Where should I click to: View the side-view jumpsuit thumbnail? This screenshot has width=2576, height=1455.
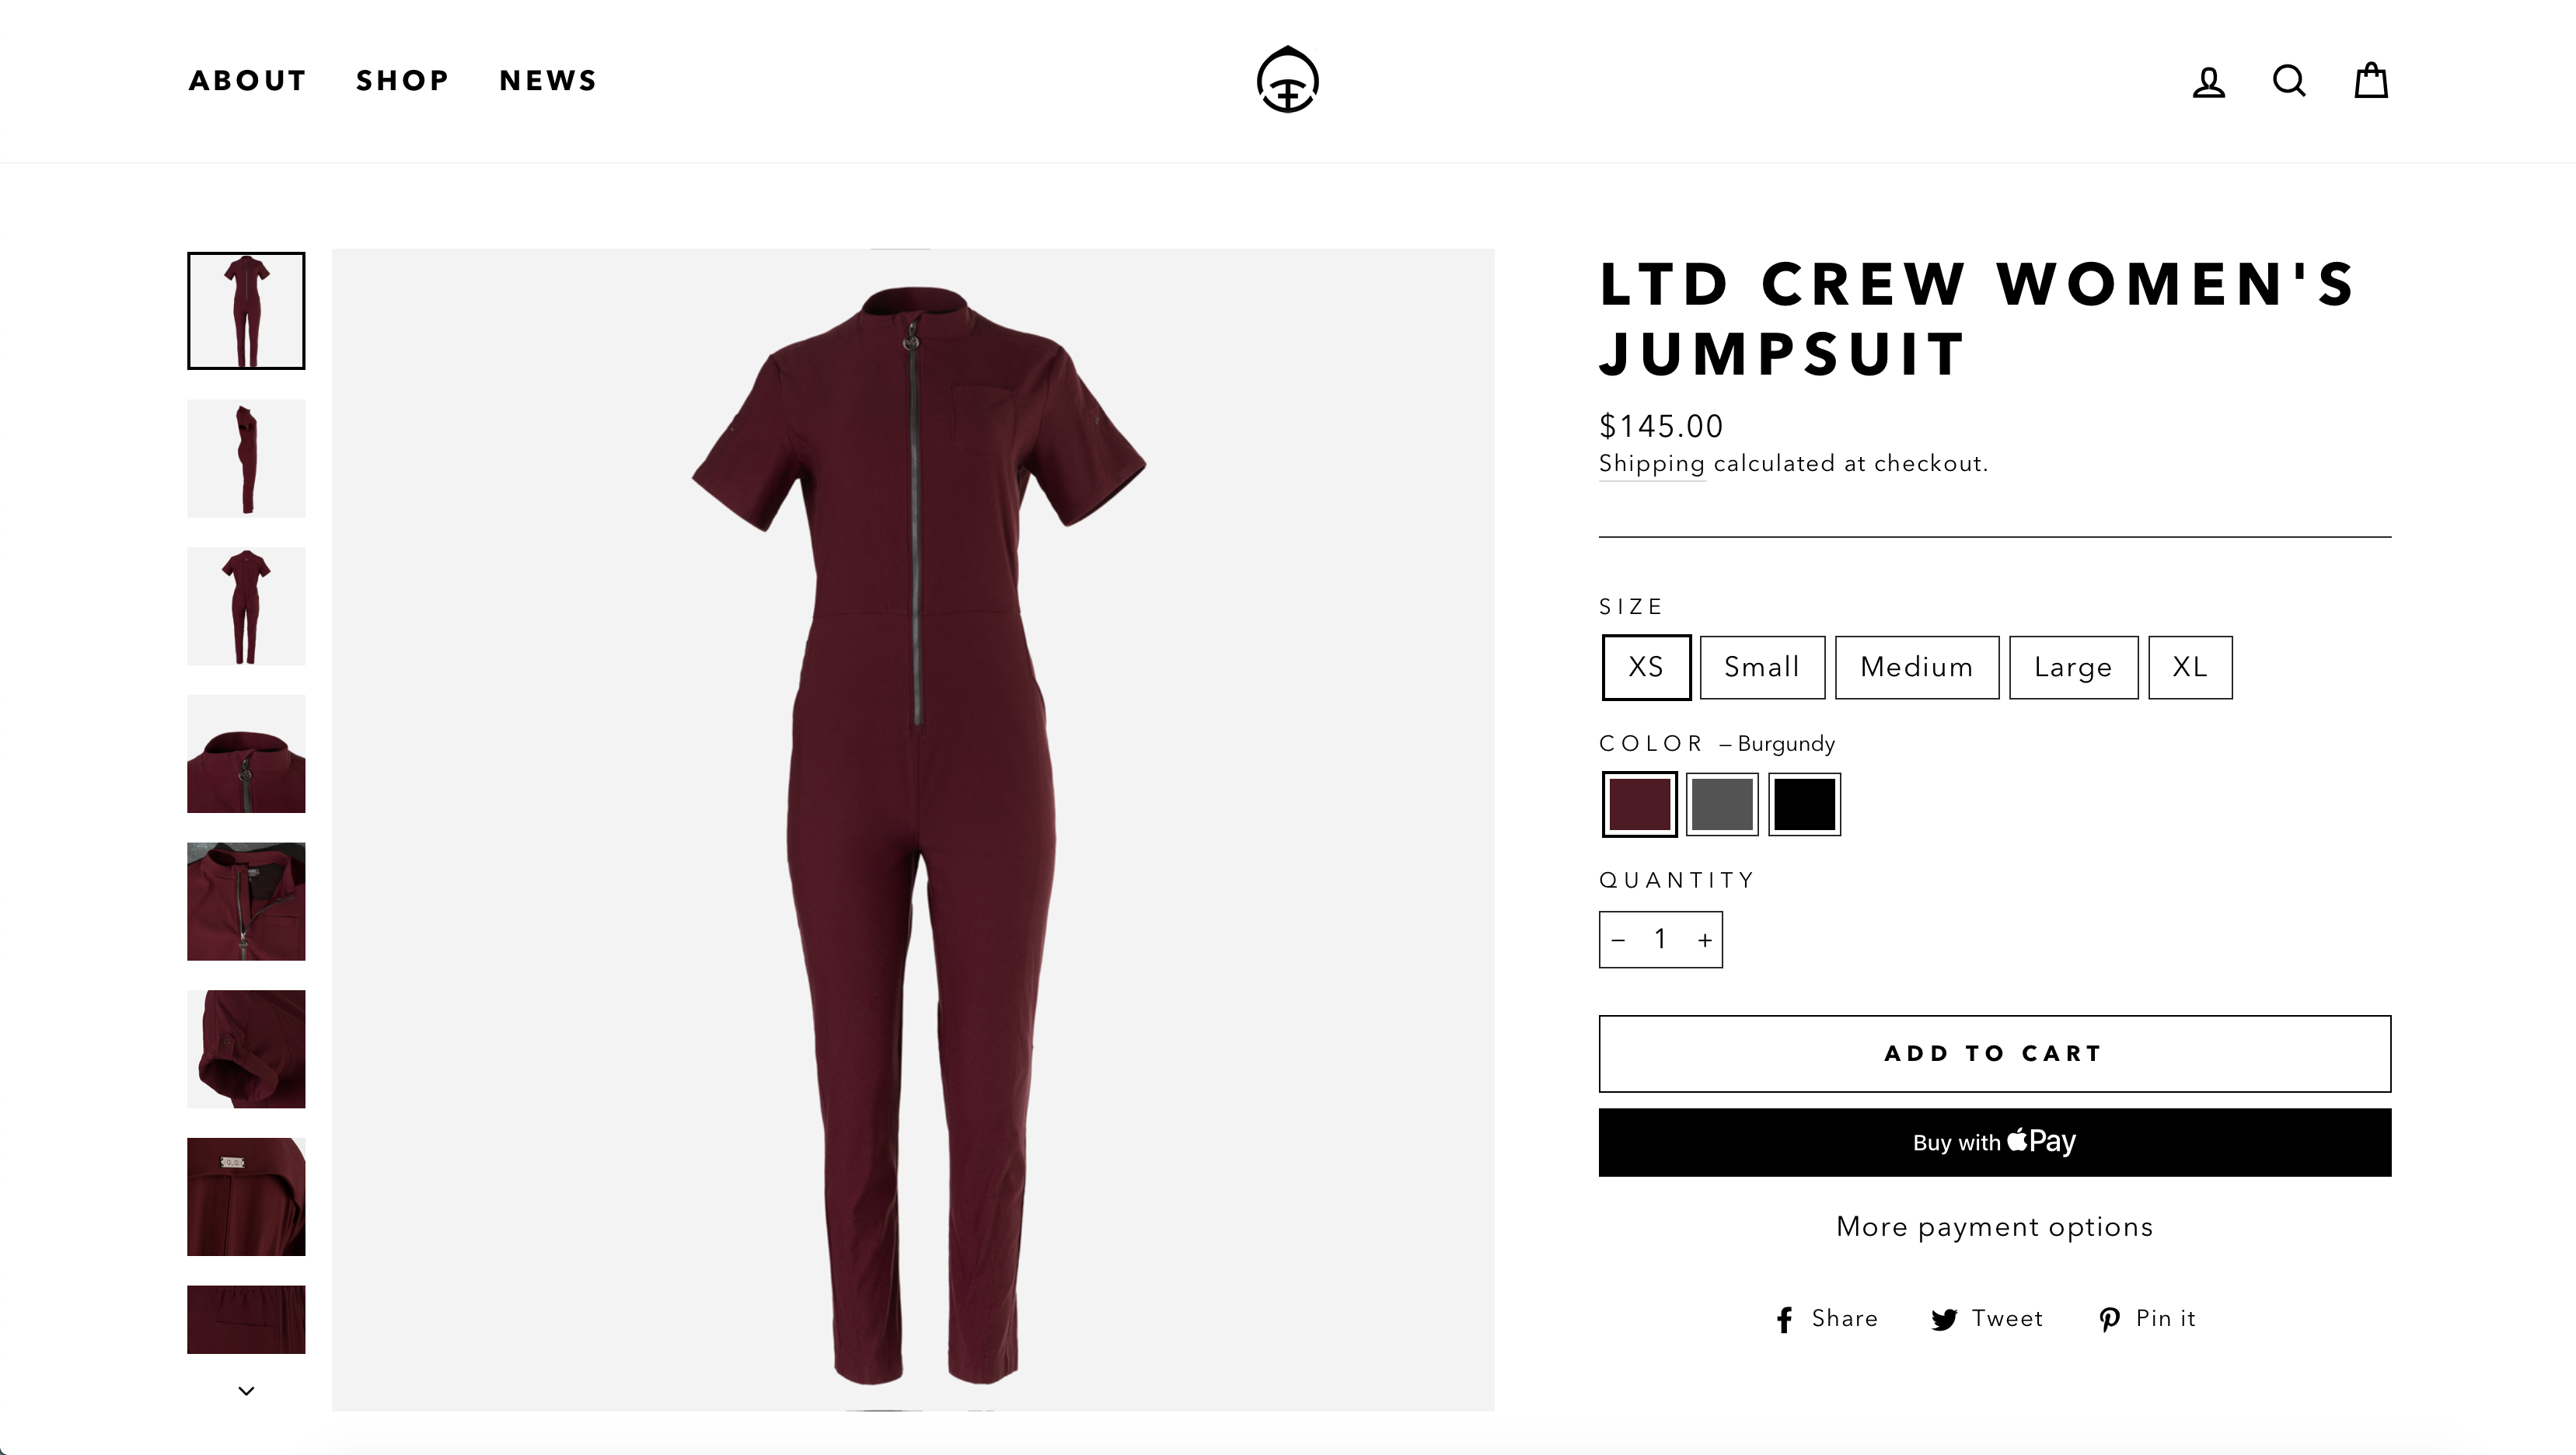pyautogui.click(x=246, y=459)
